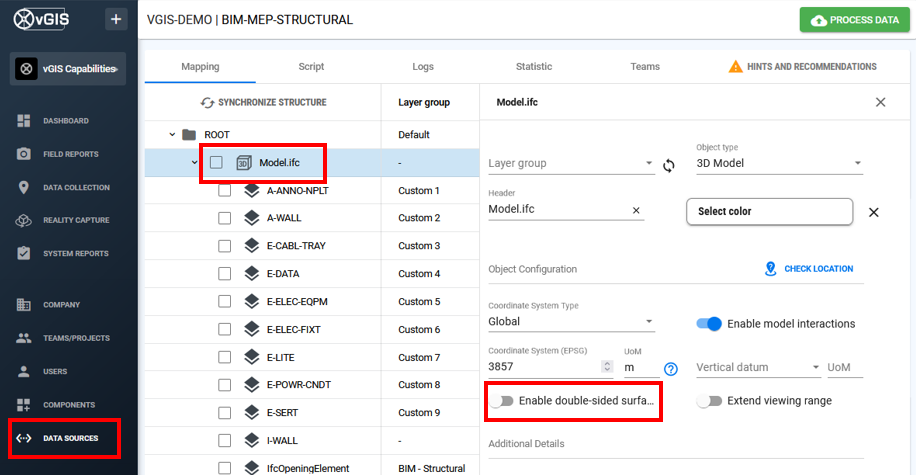The image size is (916, 475).
Task: Open Field Reports camera icon
Action: (23, 154)
